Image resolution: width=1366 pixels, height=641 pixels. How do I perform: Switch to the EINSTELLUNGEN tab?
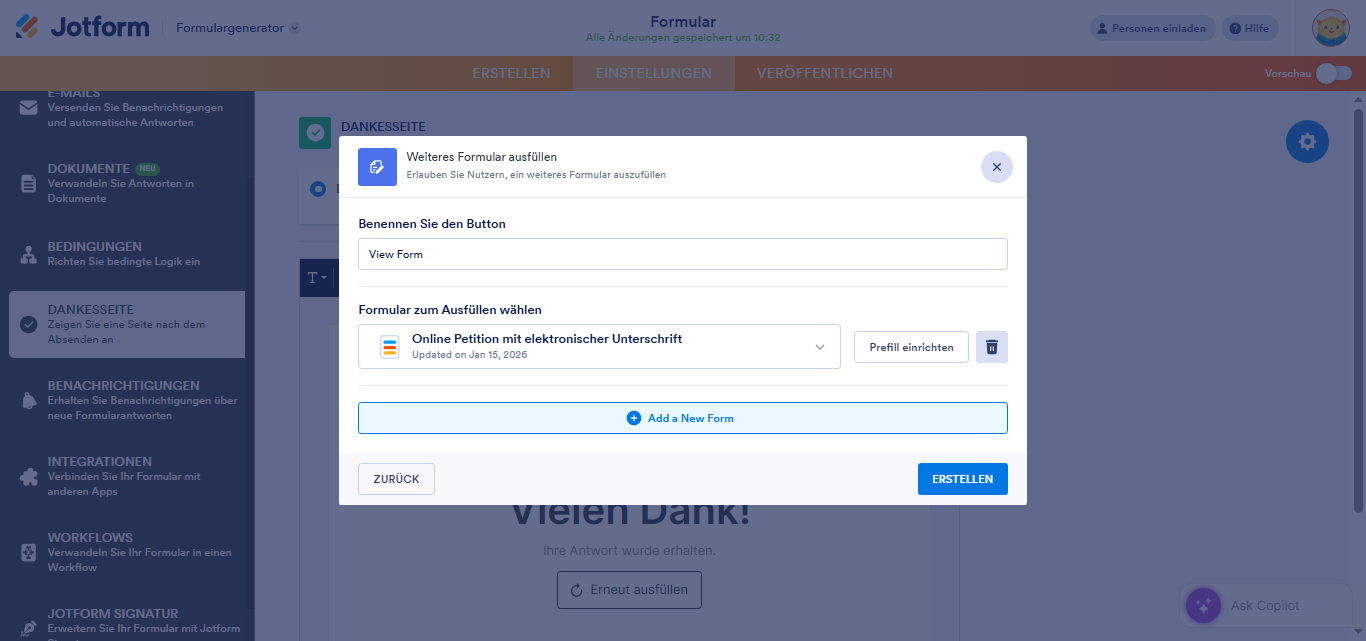pyautogui.click(x=654, y=73)
